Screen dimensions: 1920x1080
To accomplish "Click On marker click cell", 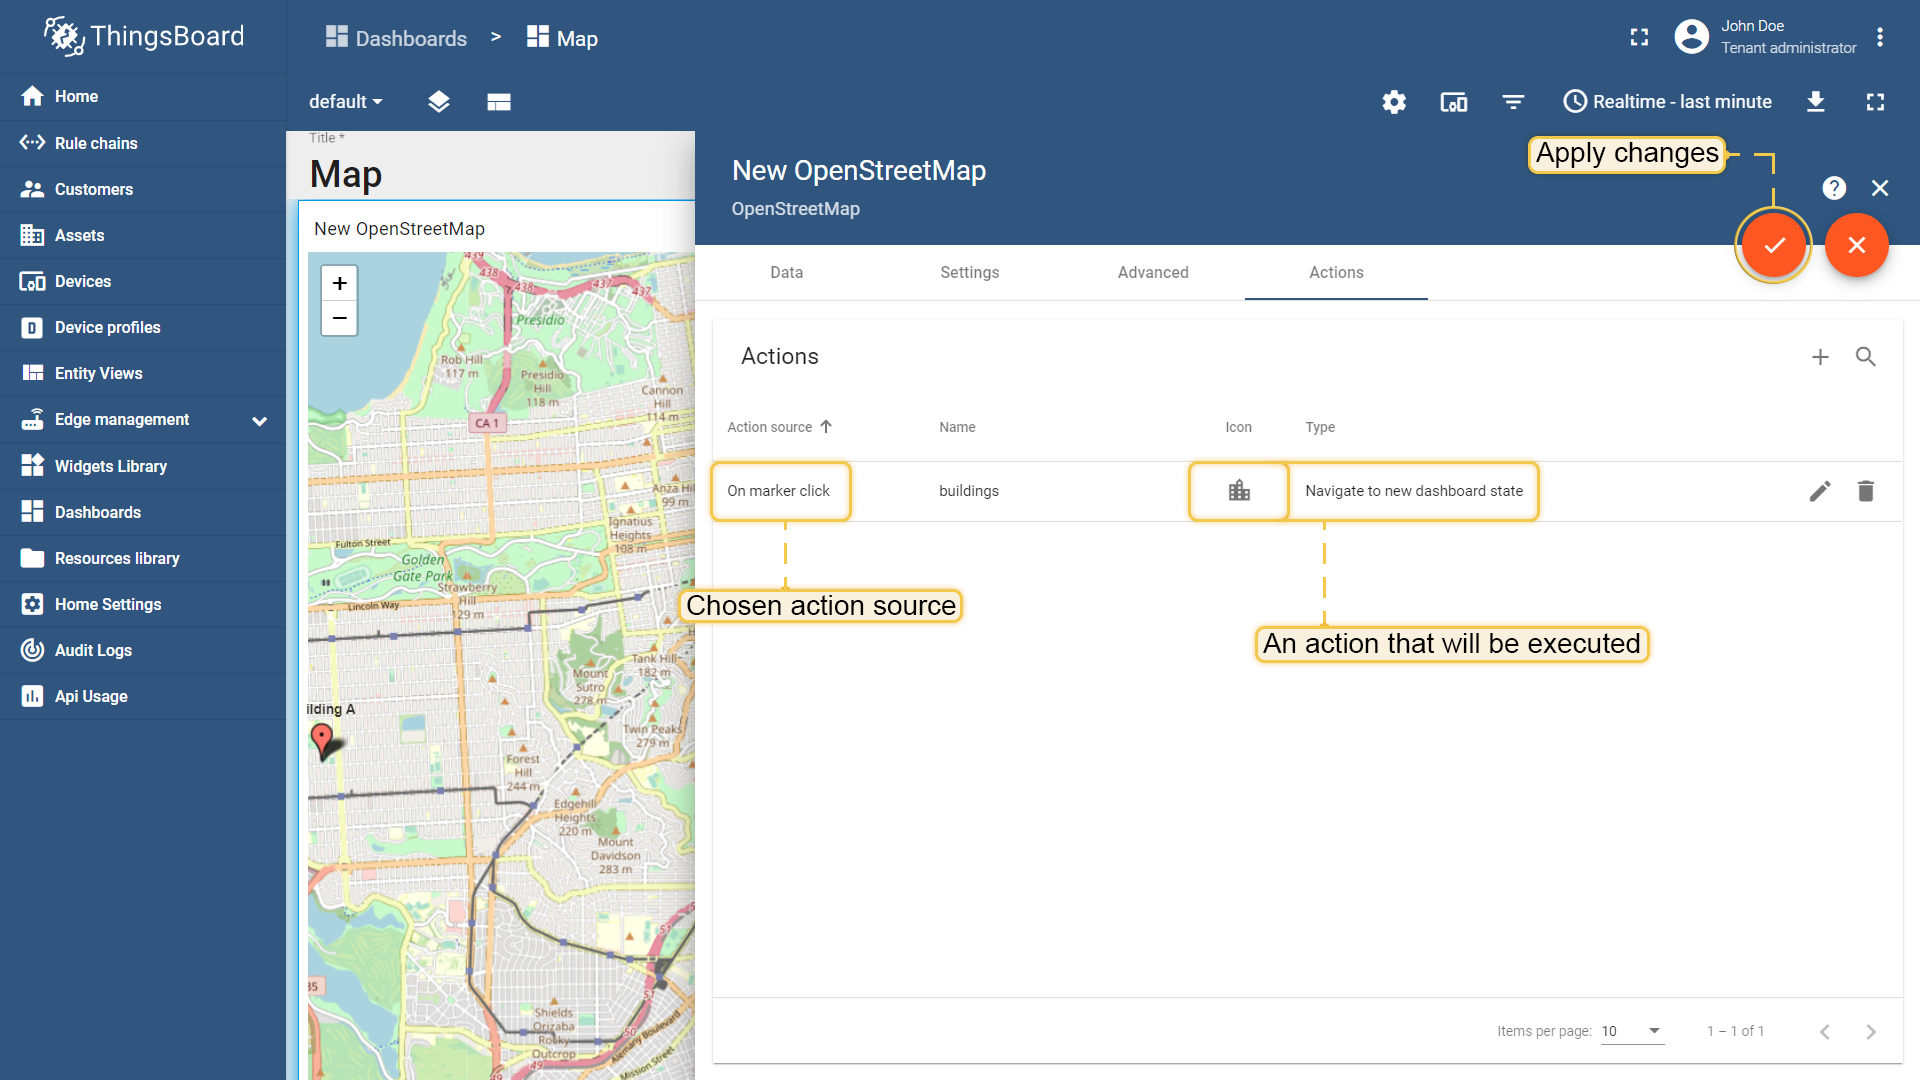I will pos(779,491).
